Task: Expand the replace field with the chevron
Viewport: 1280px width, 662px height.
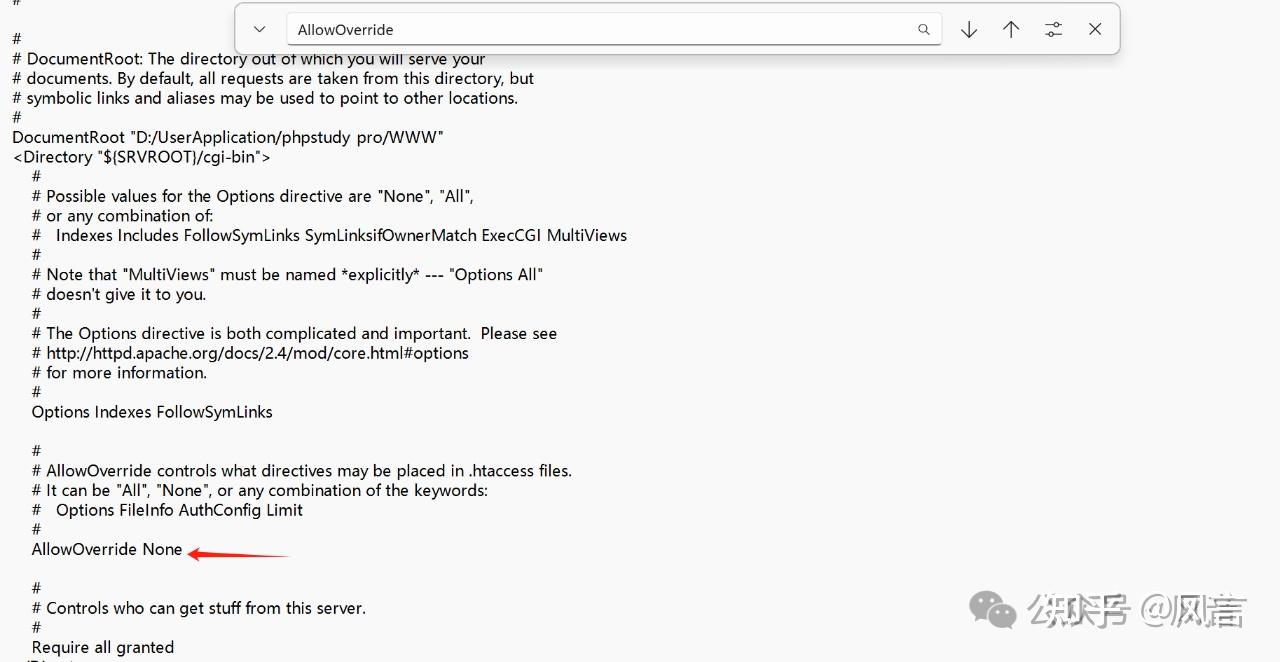Action: pos(259,30)
